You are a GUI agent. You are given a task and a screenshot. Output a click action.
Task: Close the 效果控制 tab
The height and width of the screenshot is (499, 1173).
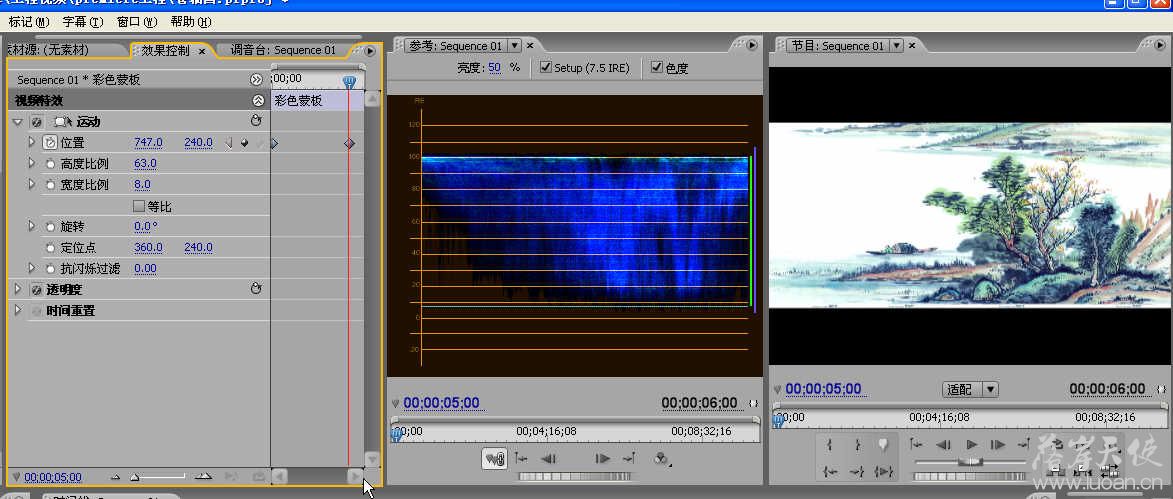(202, 51)
